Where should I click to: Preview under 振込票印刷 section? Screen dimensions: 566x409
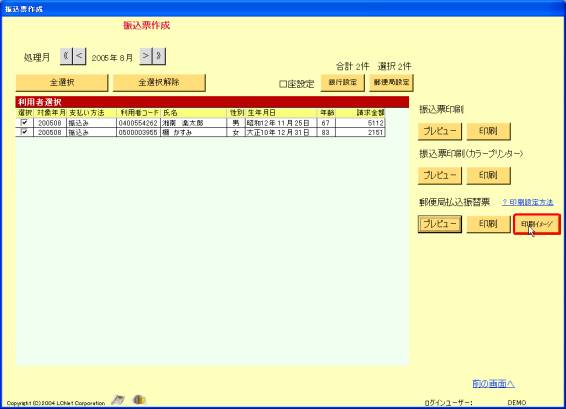point(440,131)
